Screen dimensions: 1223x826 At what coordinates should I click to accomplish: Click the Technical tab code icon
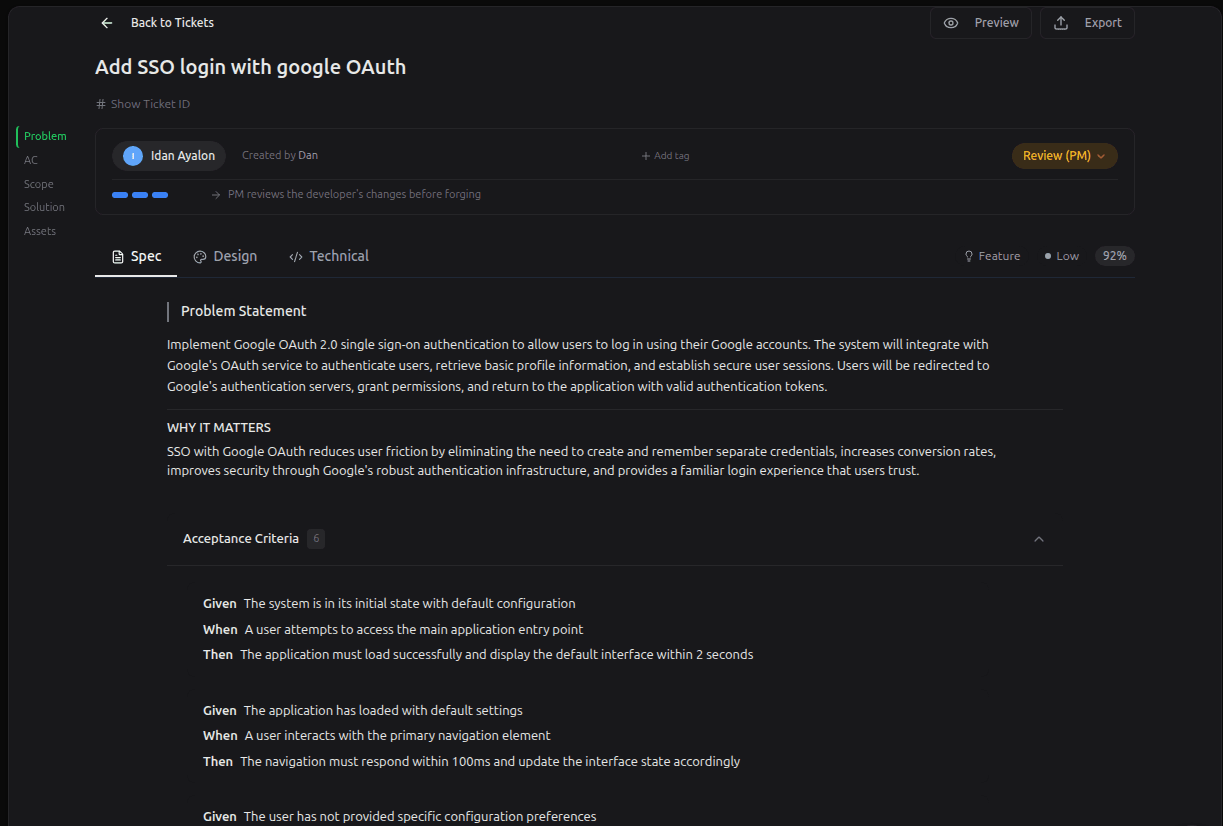(x=296, y=257)
